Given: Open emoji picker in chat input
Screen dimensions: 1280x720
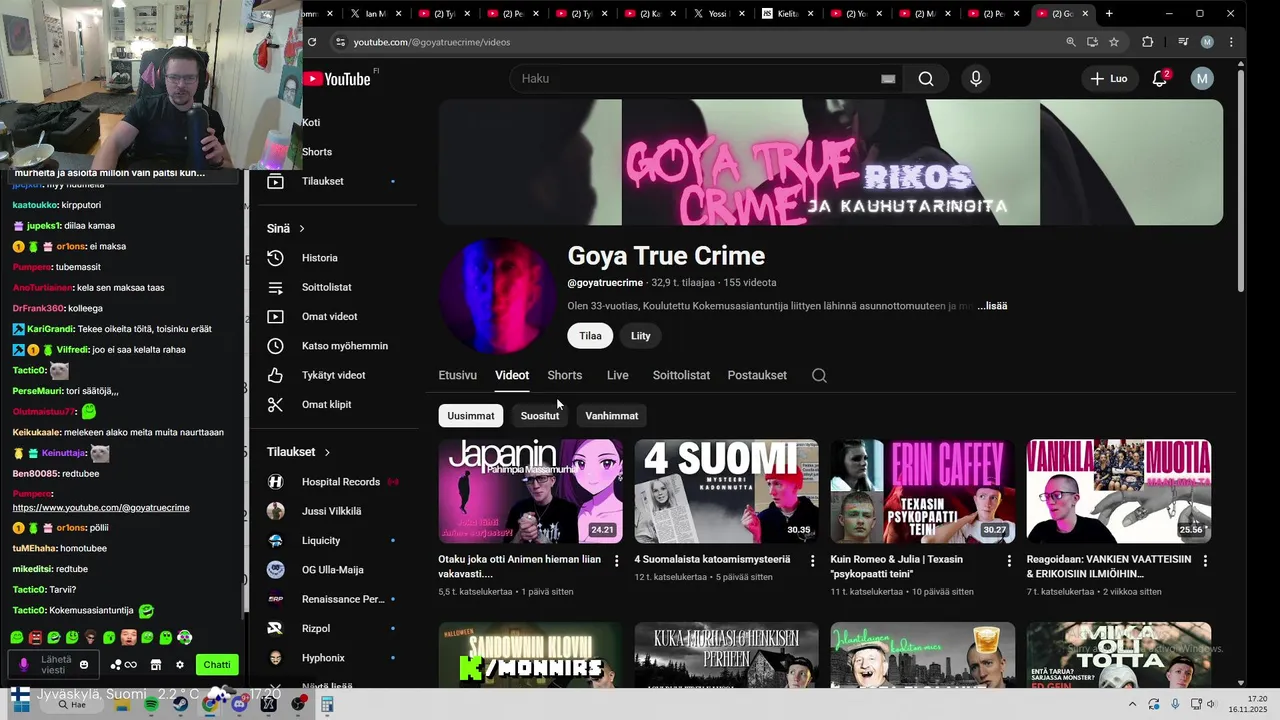Looking at the screenshot, I should [84, 665].
